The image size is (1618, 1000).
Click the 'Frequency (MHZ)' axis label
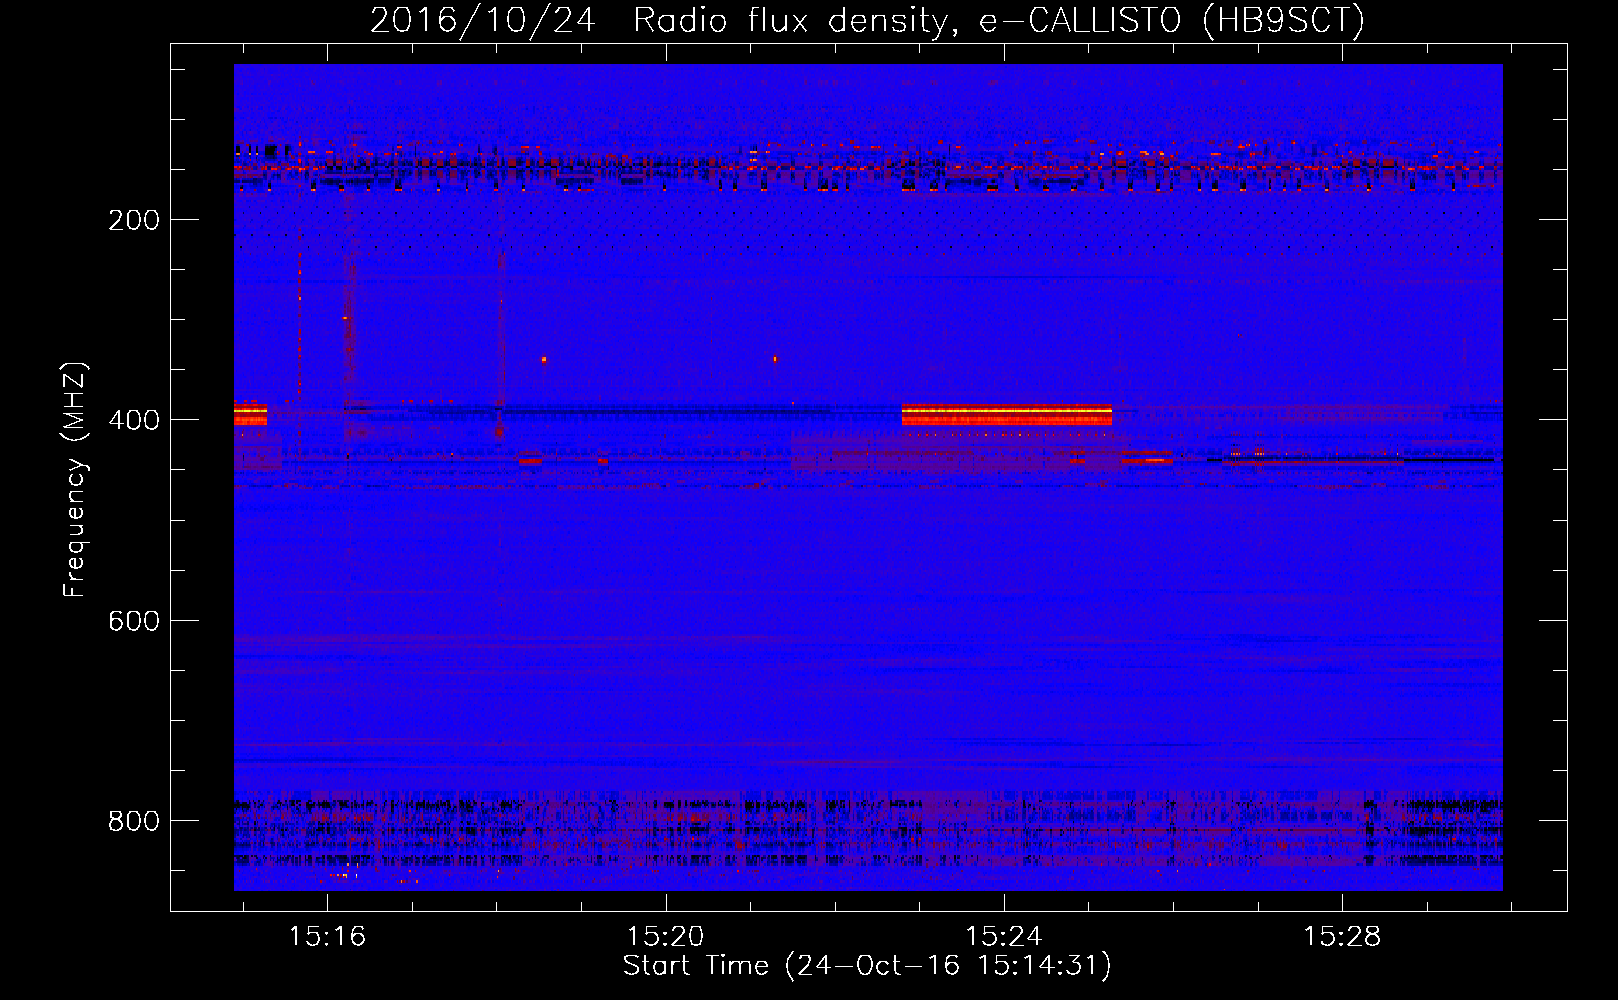click(x=75, y=479)
